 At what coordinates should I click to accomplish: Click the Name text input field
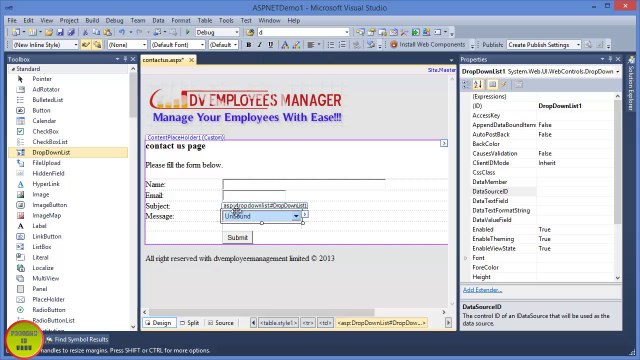[304, 184]
